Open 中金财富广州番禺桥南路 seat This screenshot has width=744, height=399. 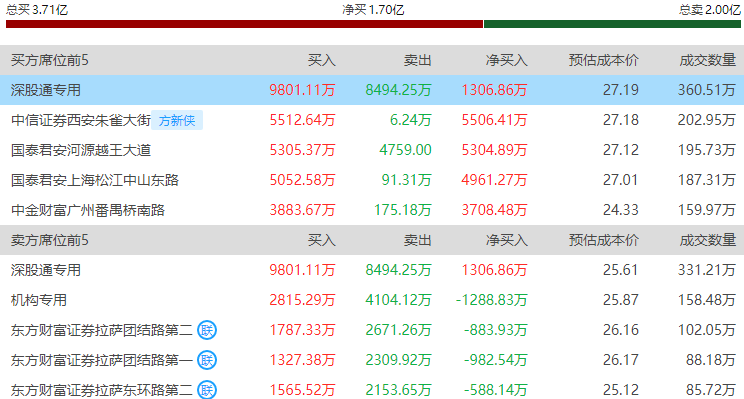[x=88, y=210]
